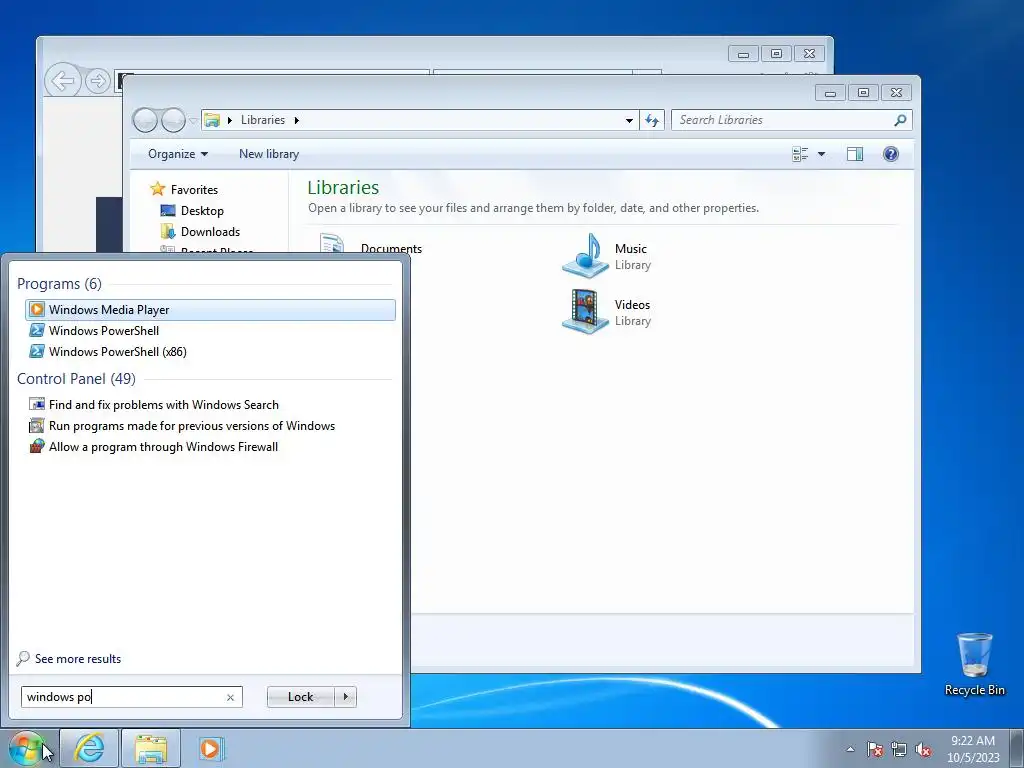The width and height of the screenshot is (1024, 768).
Task: Open Run programs made for previous versions
Action: [x=192, y=426]
